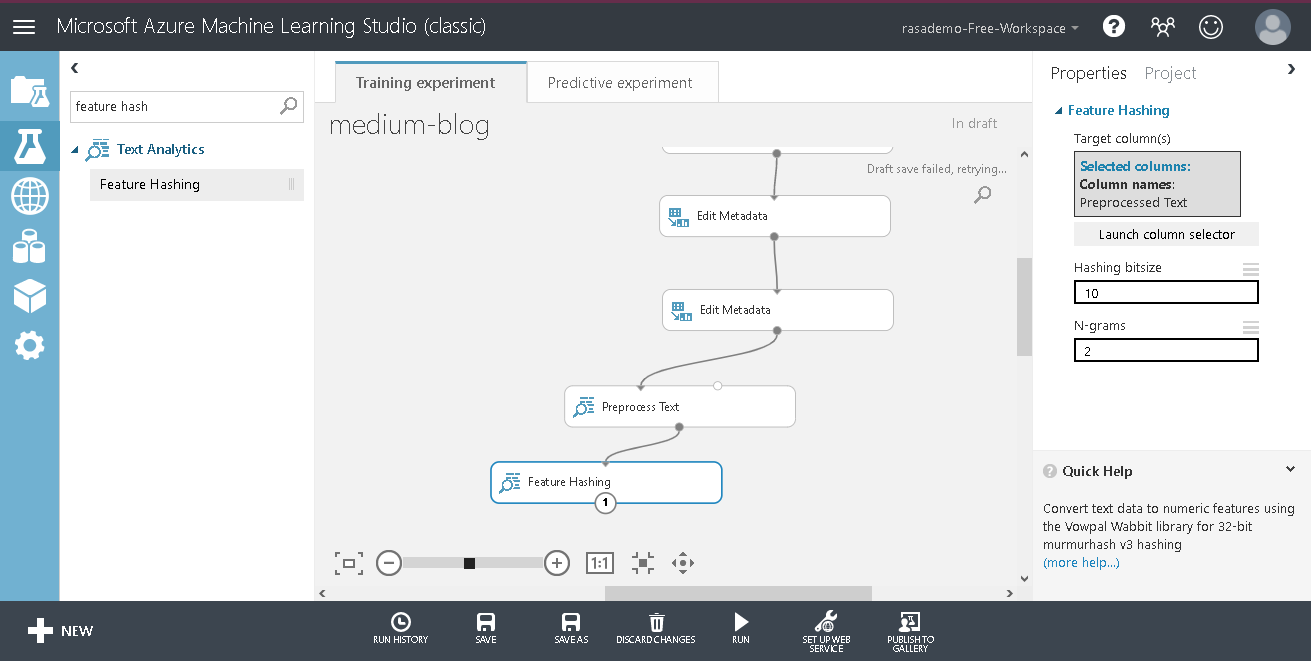Switch to the Predictive experiment tab
Screen dimensions: 1311x661
coord(620,82)
